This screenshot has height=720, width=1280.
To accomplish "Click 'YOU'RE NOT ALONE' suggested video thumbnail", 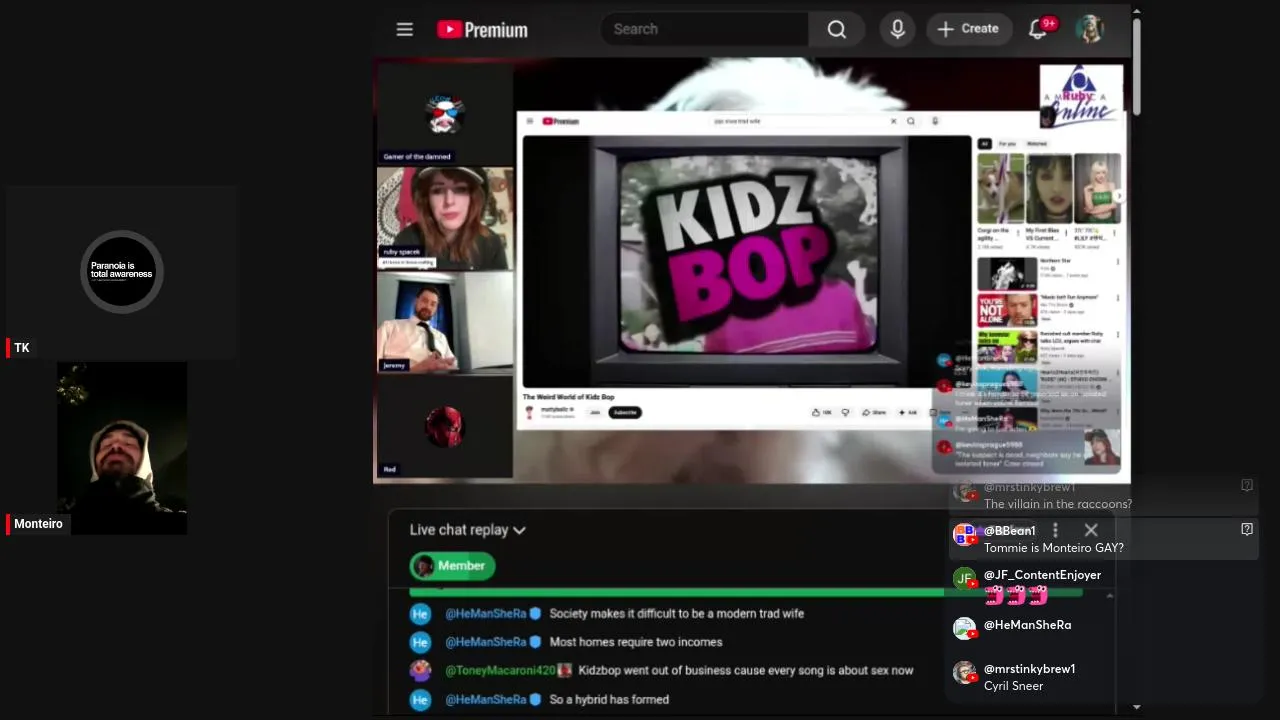I will (x=1007, y=310).
